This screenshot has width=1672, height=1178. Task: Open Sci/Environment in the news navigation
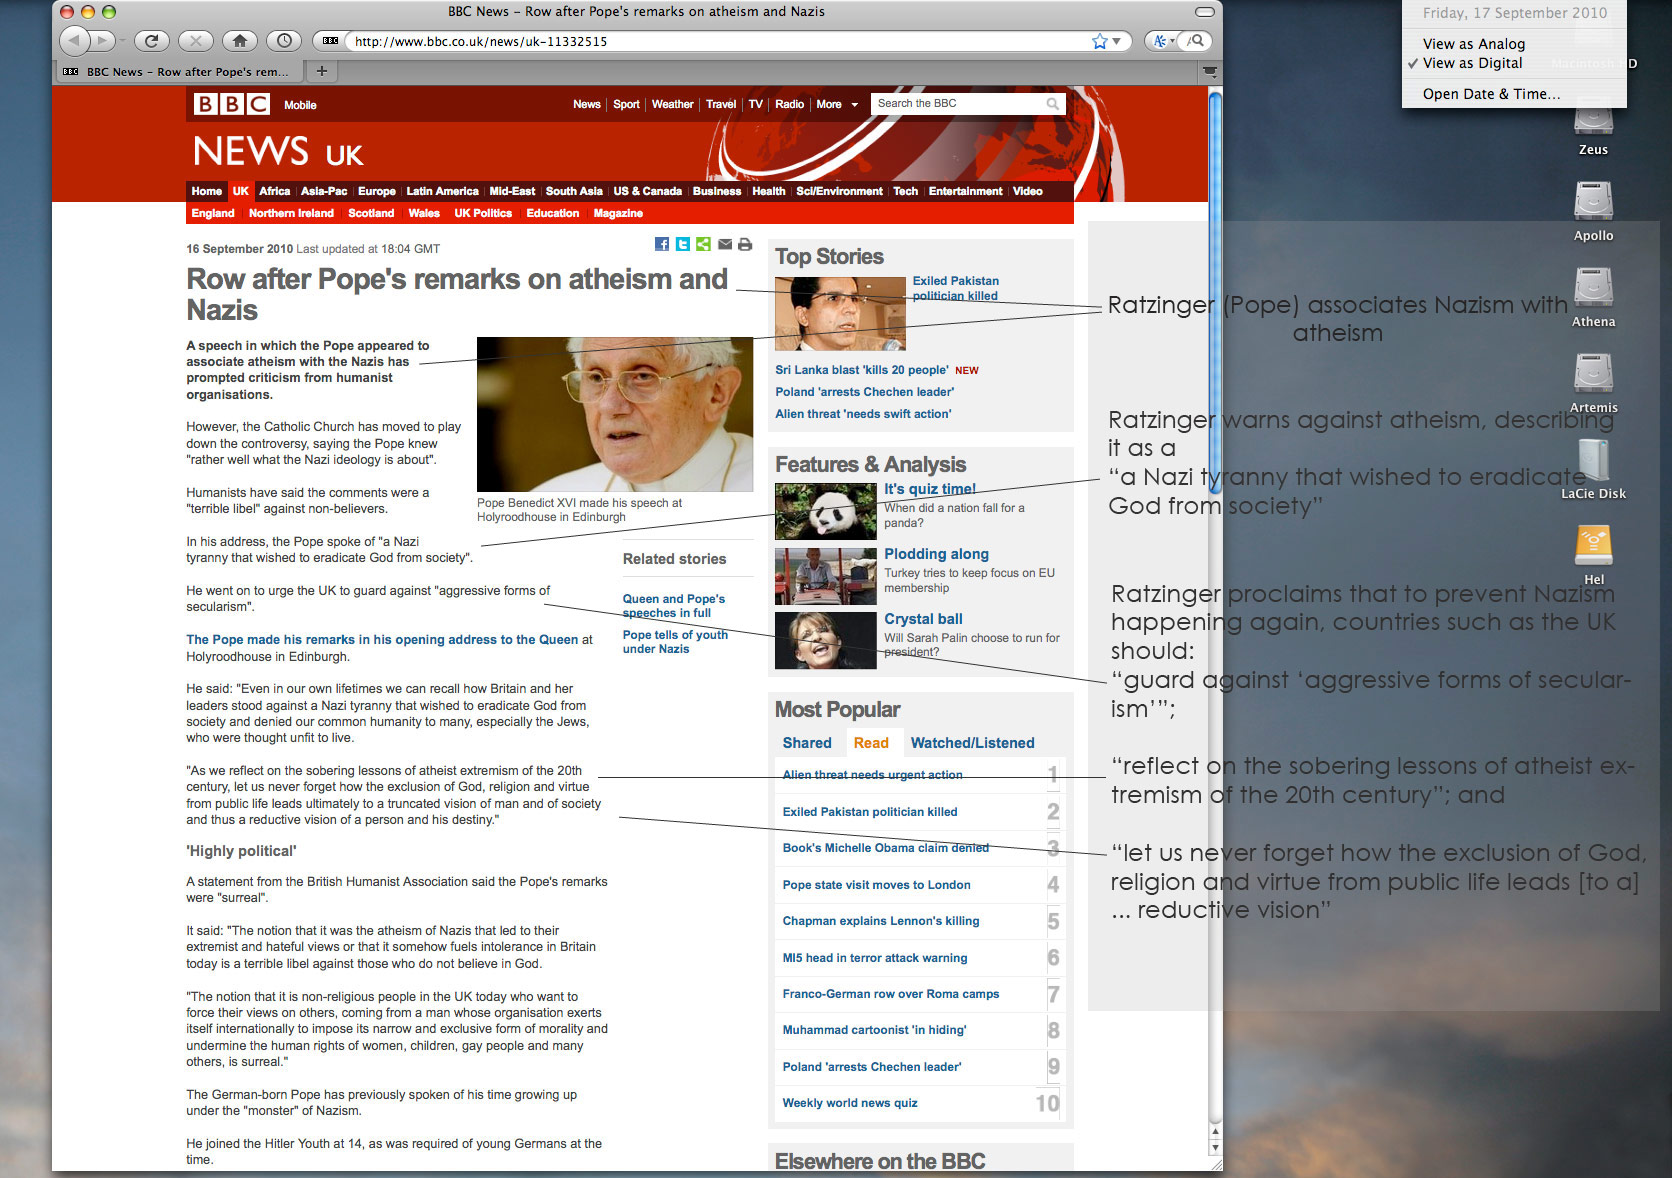click(x=839, y=191)
